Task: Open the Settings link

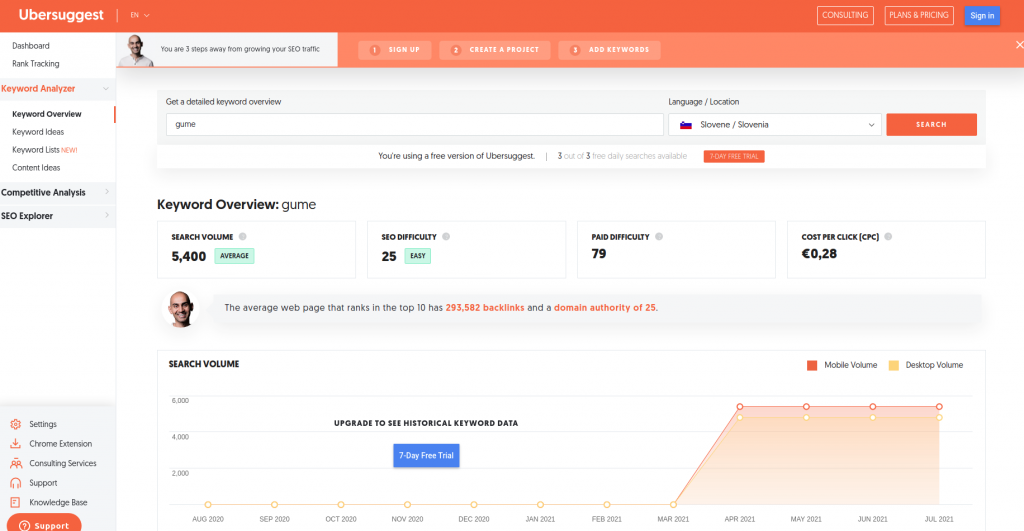Action: (43, 424)
